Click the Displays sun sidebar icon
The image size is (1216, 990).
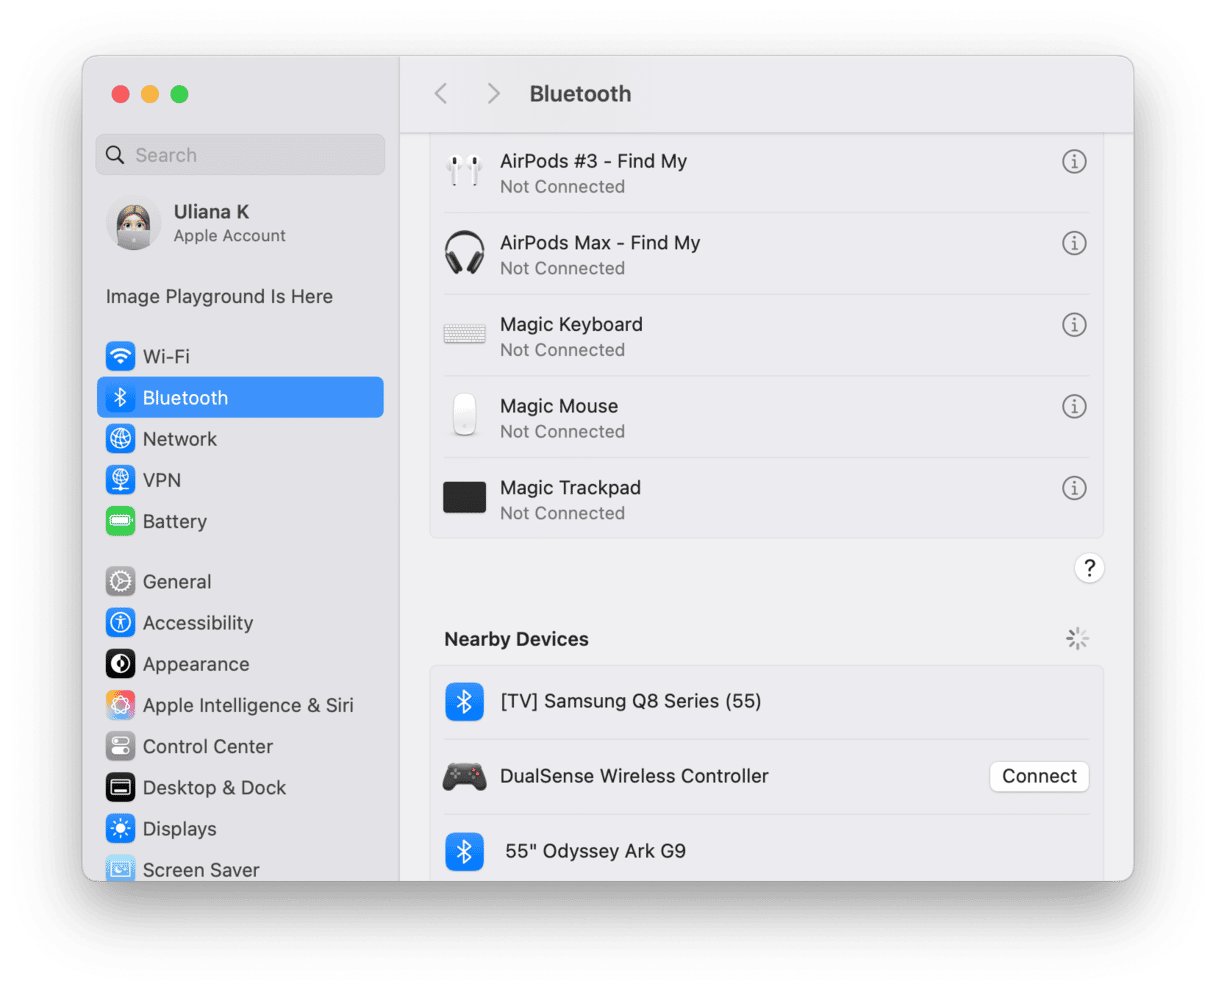(x=120, y=829)
